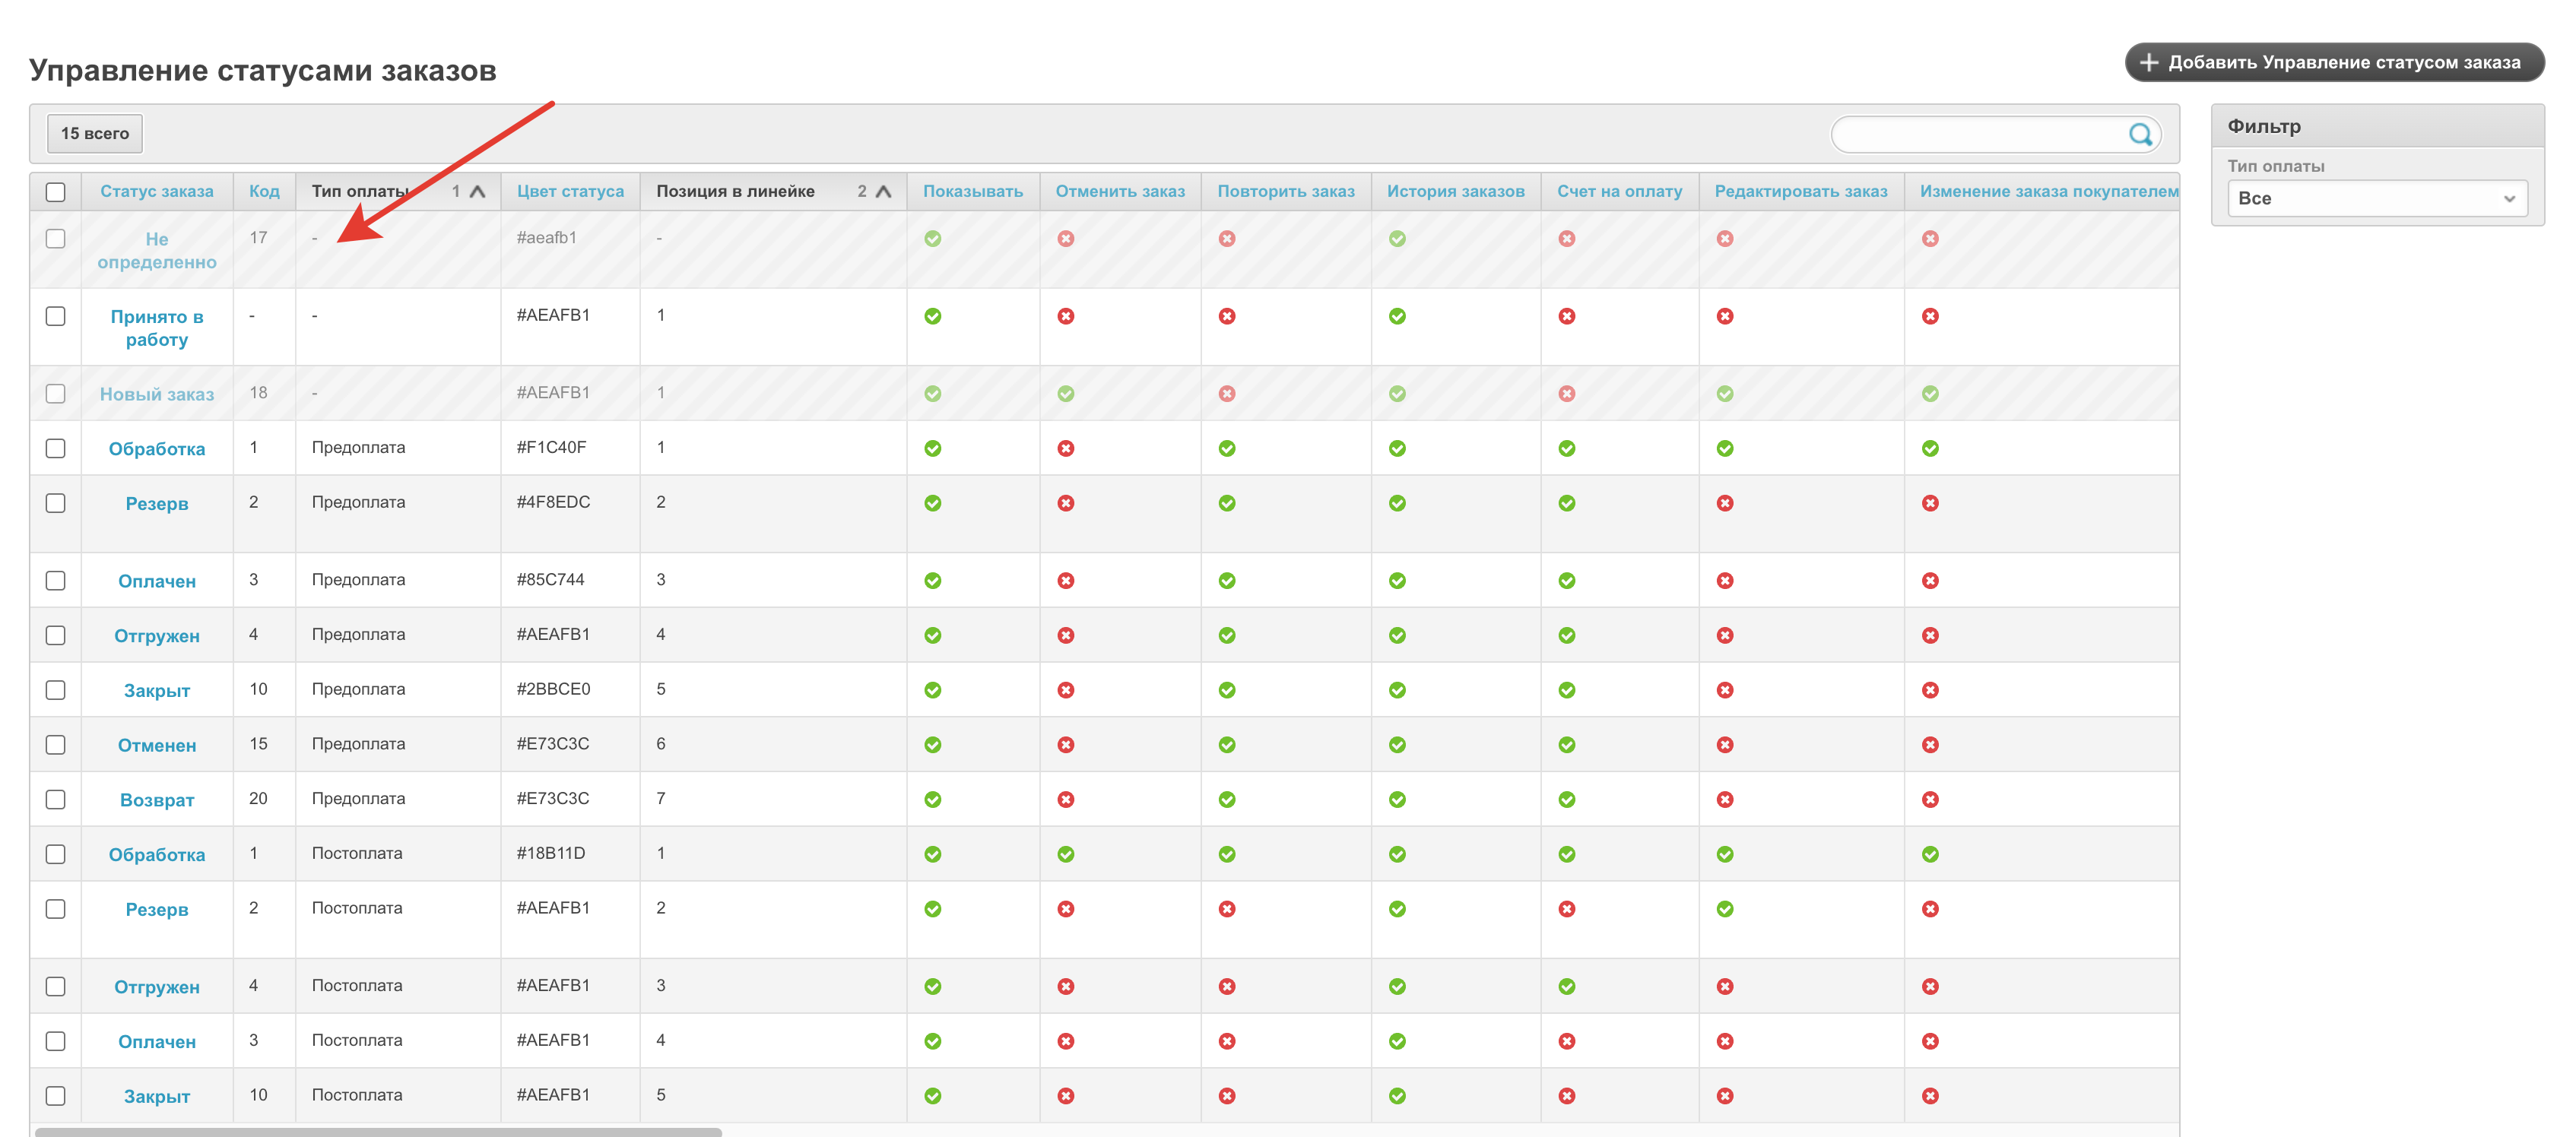Image resolution: width=2576 pixels, height=1137 pixels.
Task: Sort by История заказов column header
Action: point(1455,191)
